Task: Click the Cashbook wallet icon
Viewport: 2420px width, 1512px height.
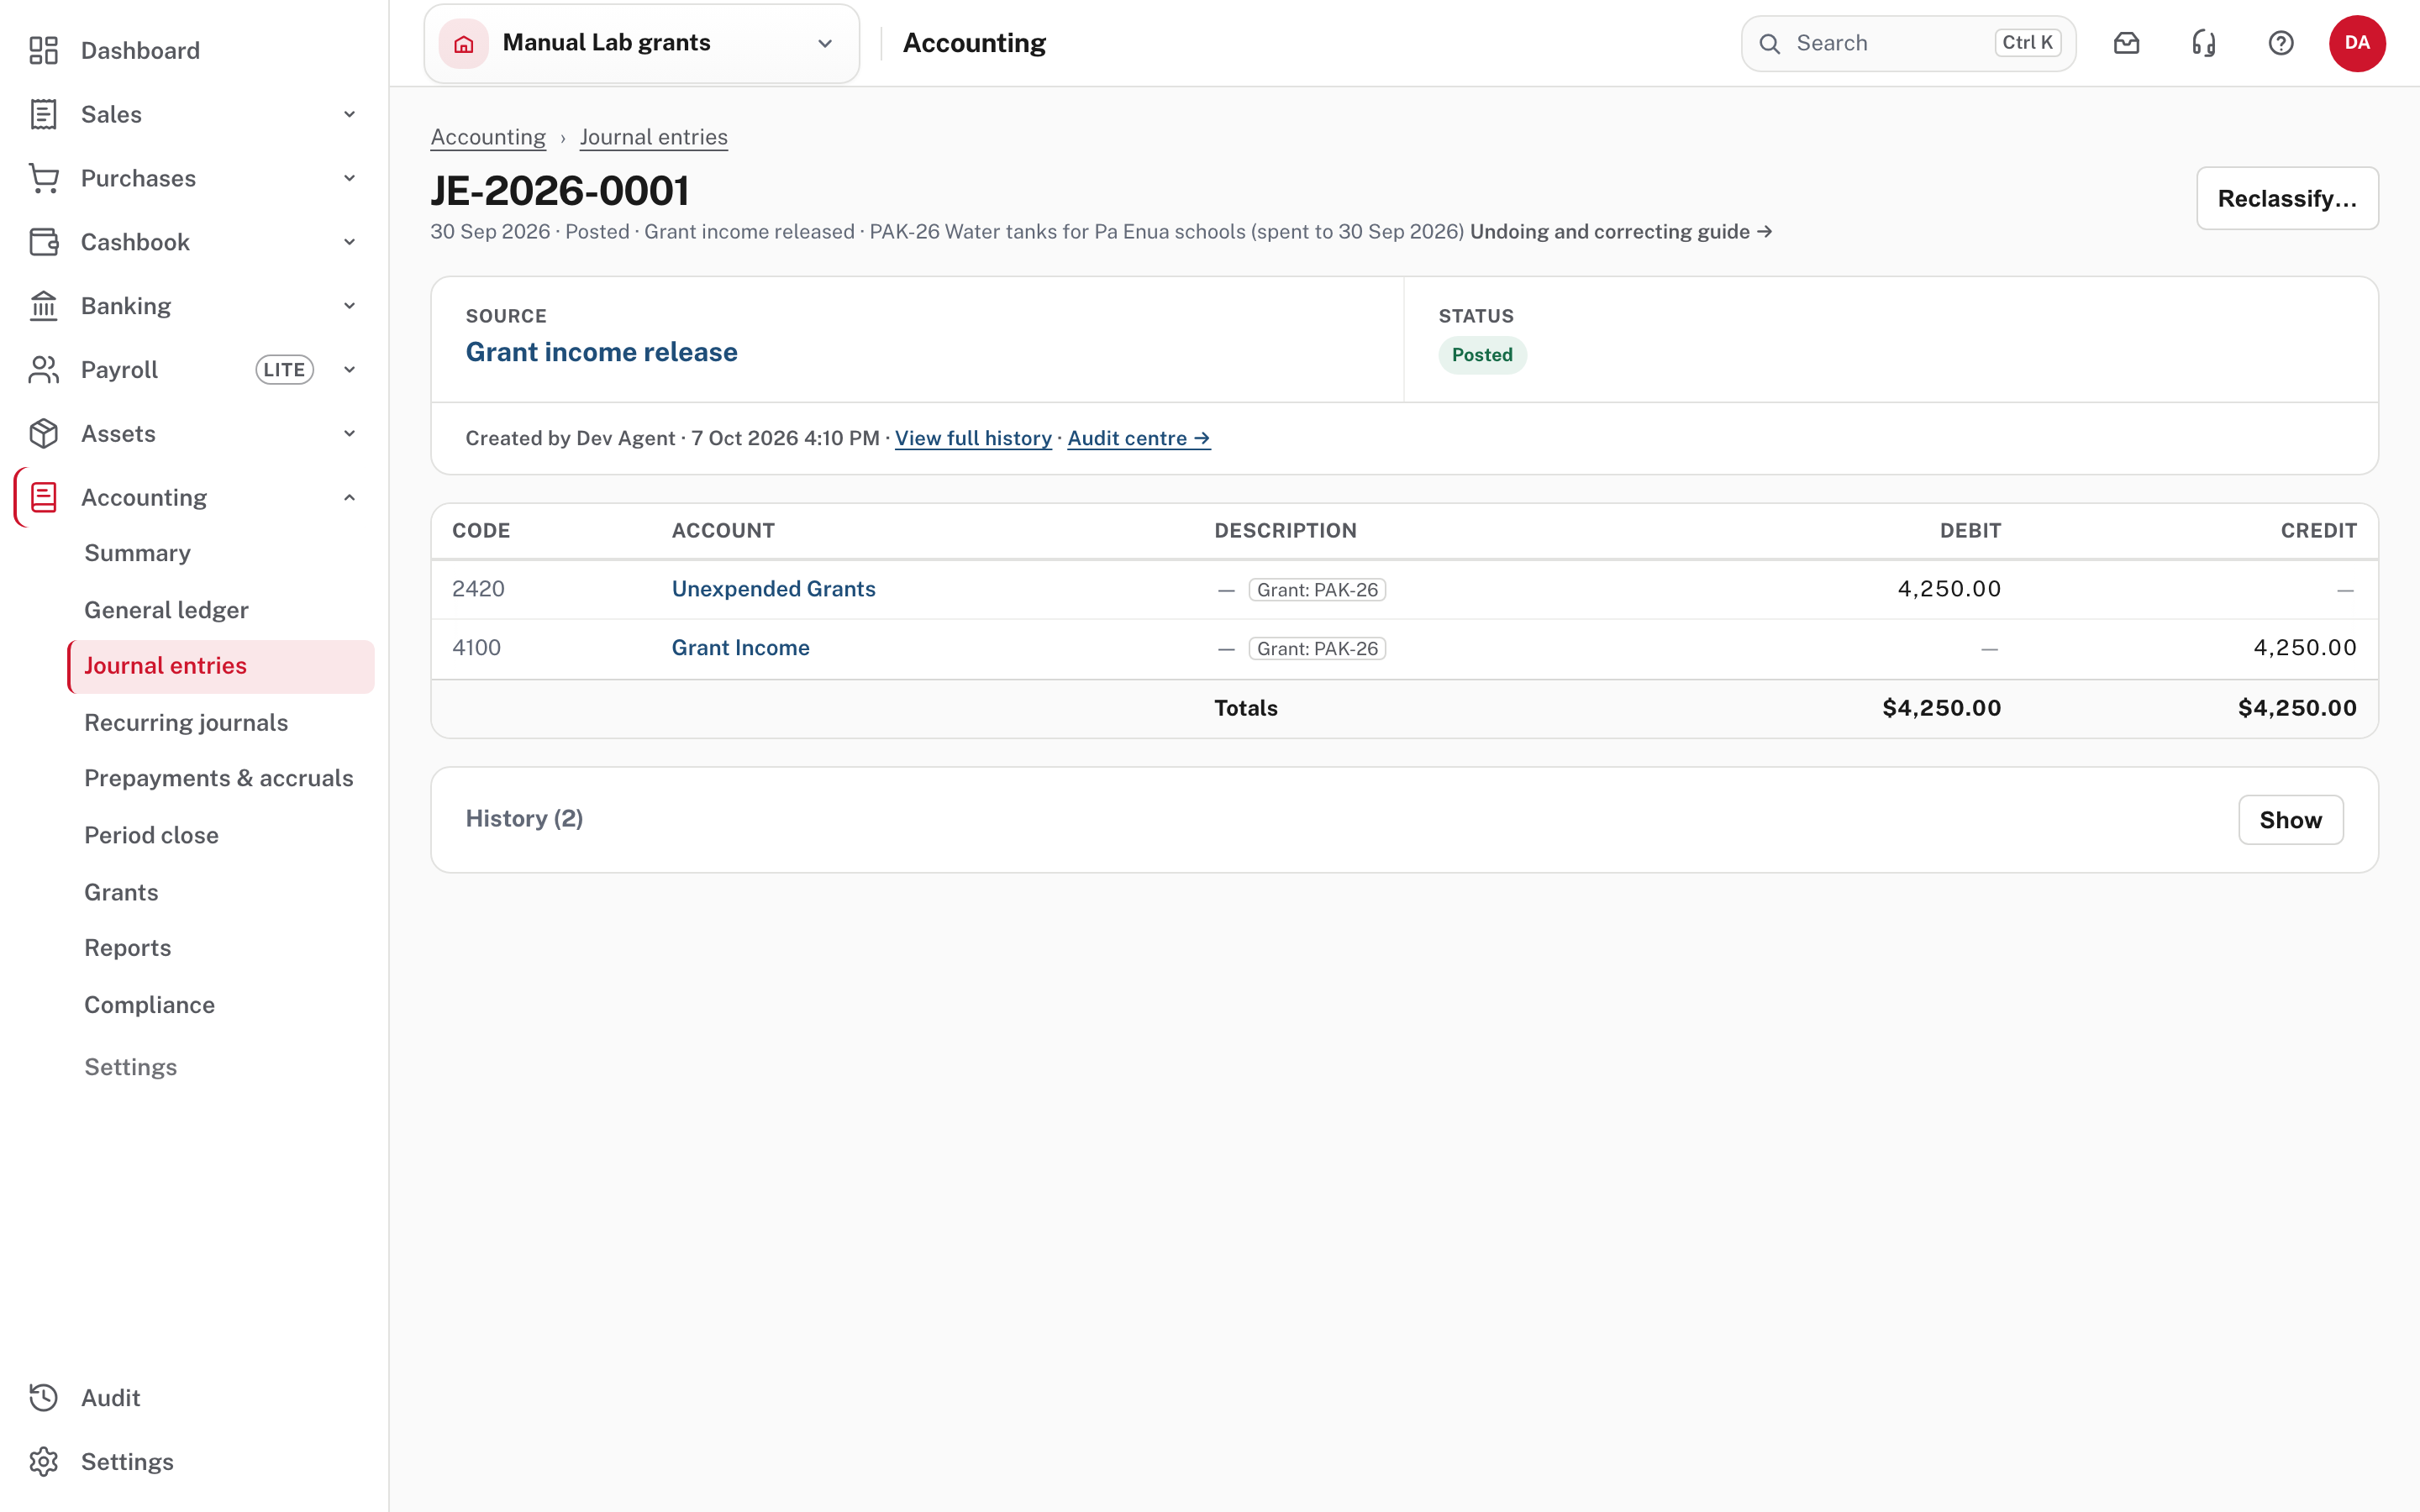Action: (43, 242)
